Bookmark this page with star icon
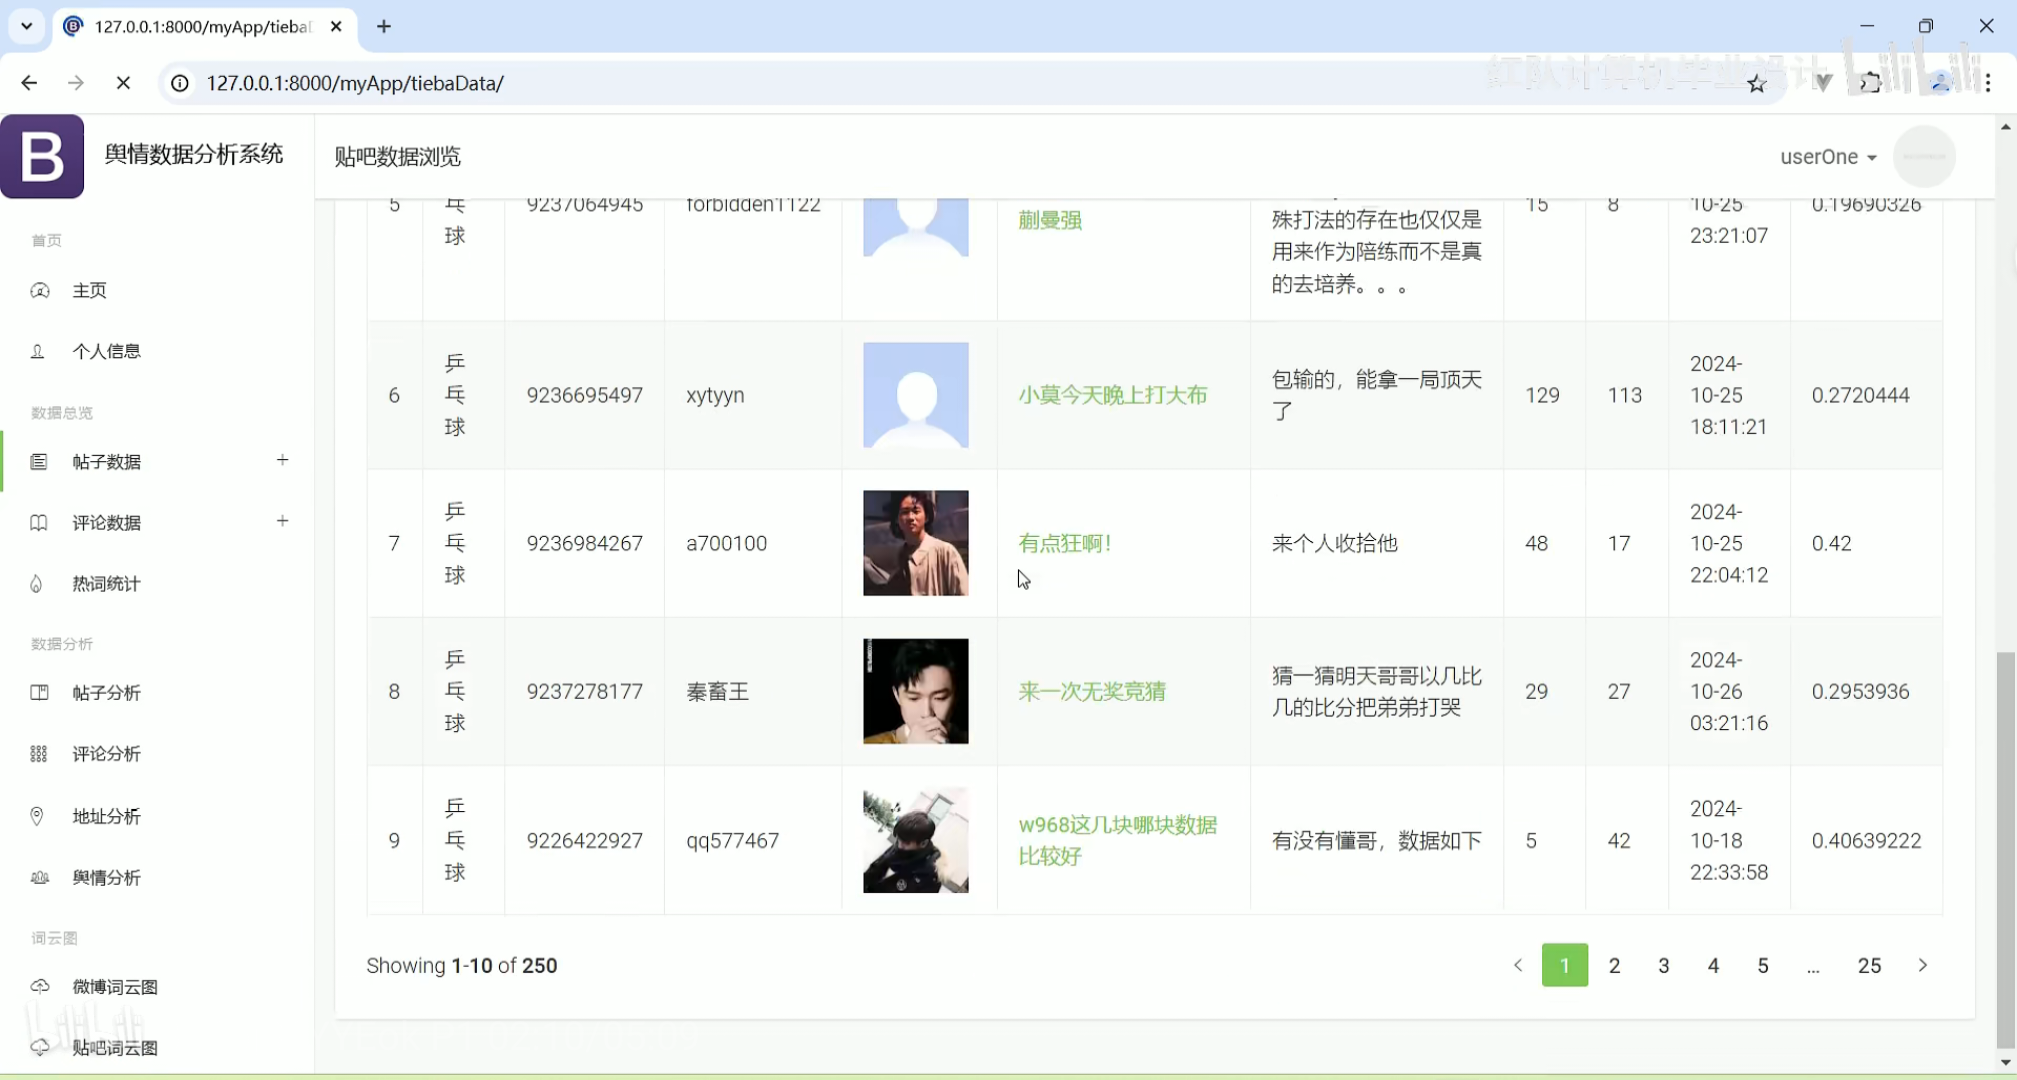The image size is (2017, 1080). tap(1756, 84)
